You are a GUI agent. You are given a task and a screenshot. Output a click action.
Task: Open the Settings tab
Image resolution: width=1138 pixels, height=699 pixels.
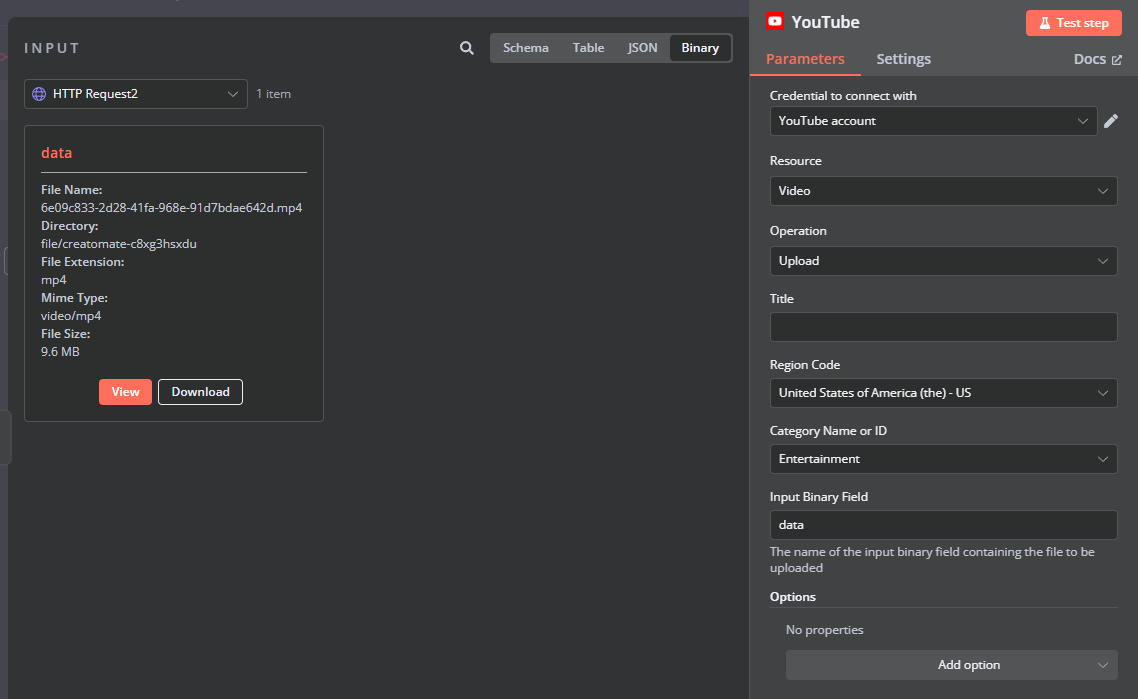(904, 59)
